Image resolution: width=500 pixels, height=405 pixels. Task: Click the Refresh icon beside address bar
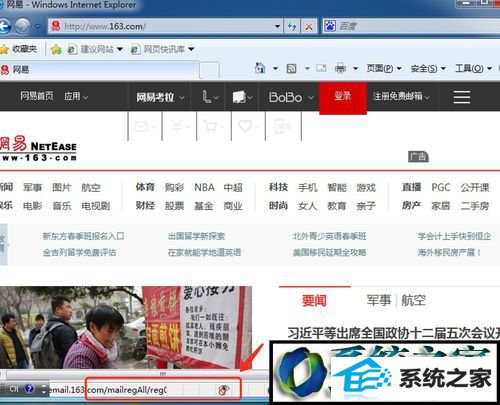coord(292,26)
